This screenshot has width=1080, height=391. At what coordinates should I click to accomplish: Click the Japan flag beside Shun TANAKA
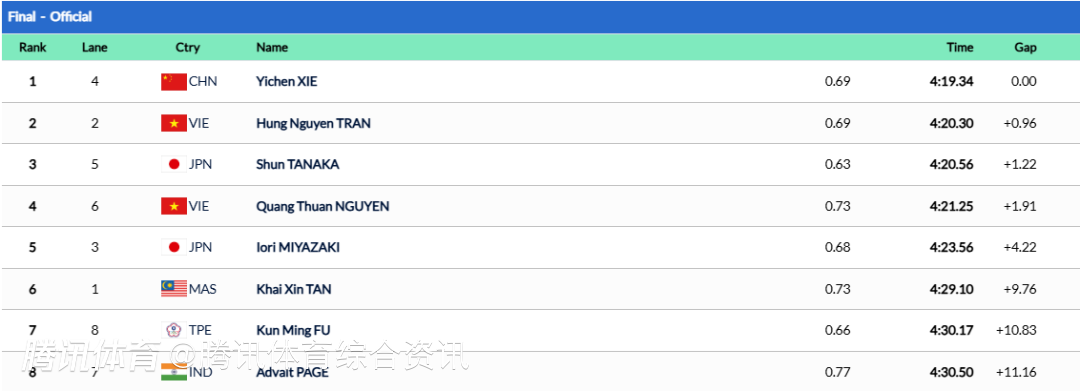click(174, 165)
